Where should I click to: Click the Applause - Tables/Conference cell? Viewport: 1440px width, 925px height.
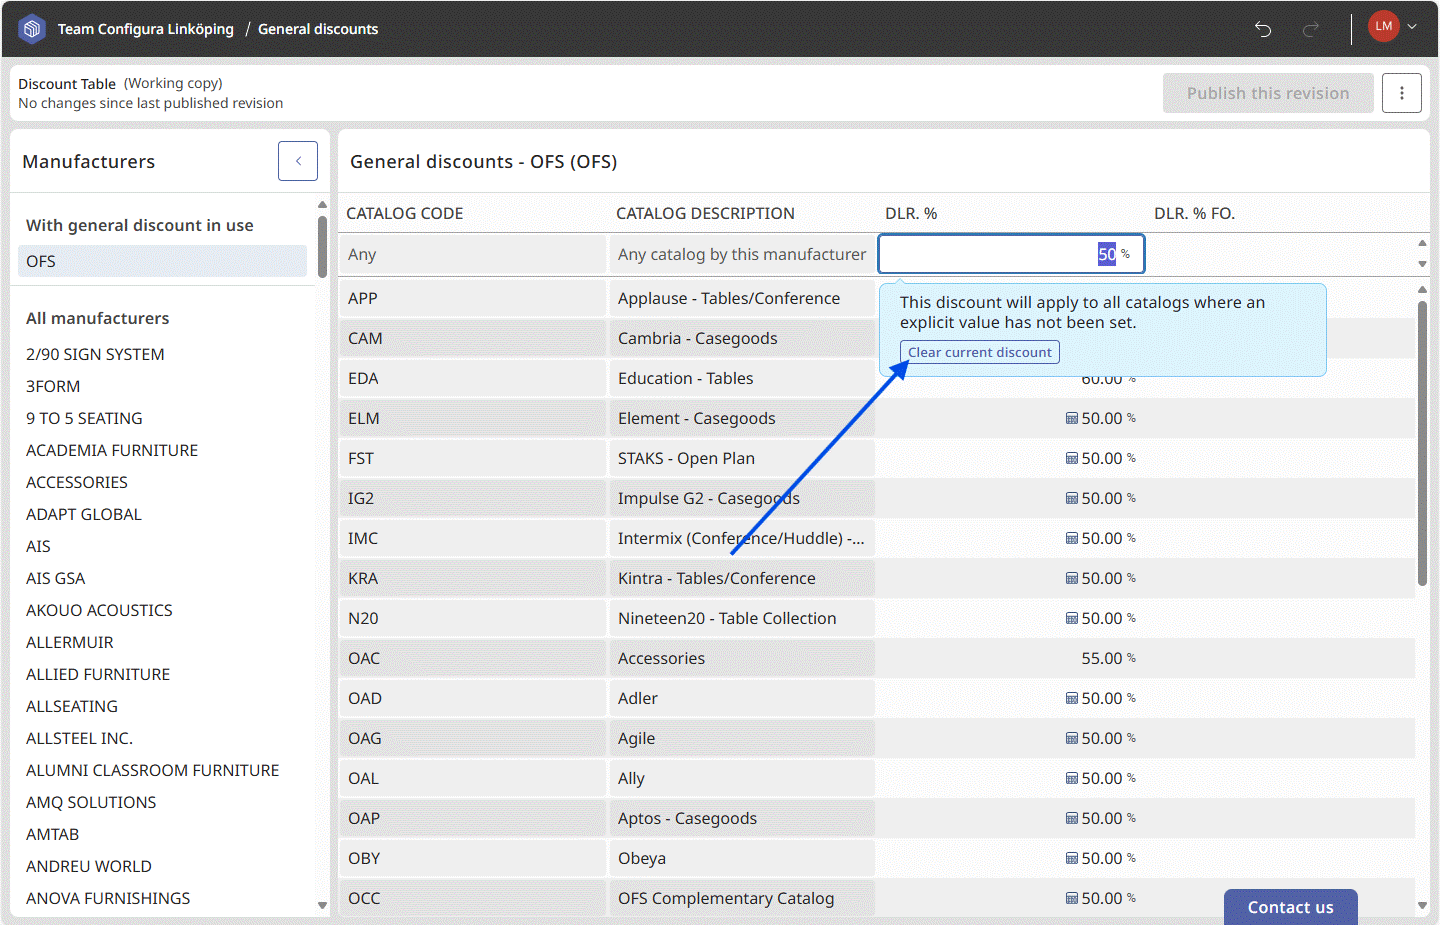pos(741,298)
